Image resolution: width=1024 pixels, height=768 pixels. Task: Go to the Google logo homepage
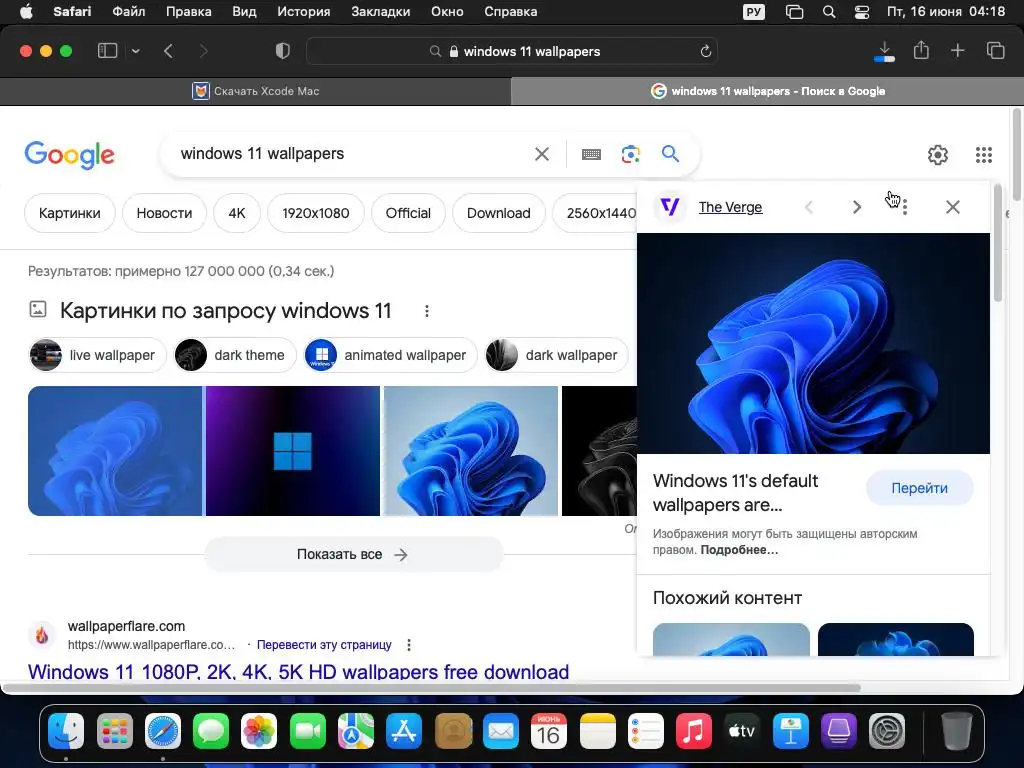pos(69,155)
